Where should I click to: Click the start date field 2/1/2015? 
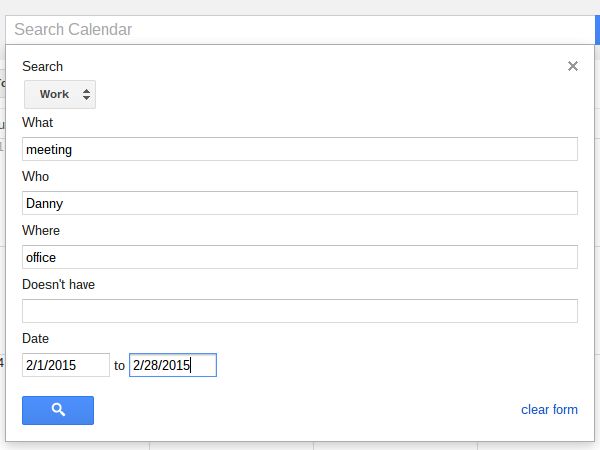66,365
